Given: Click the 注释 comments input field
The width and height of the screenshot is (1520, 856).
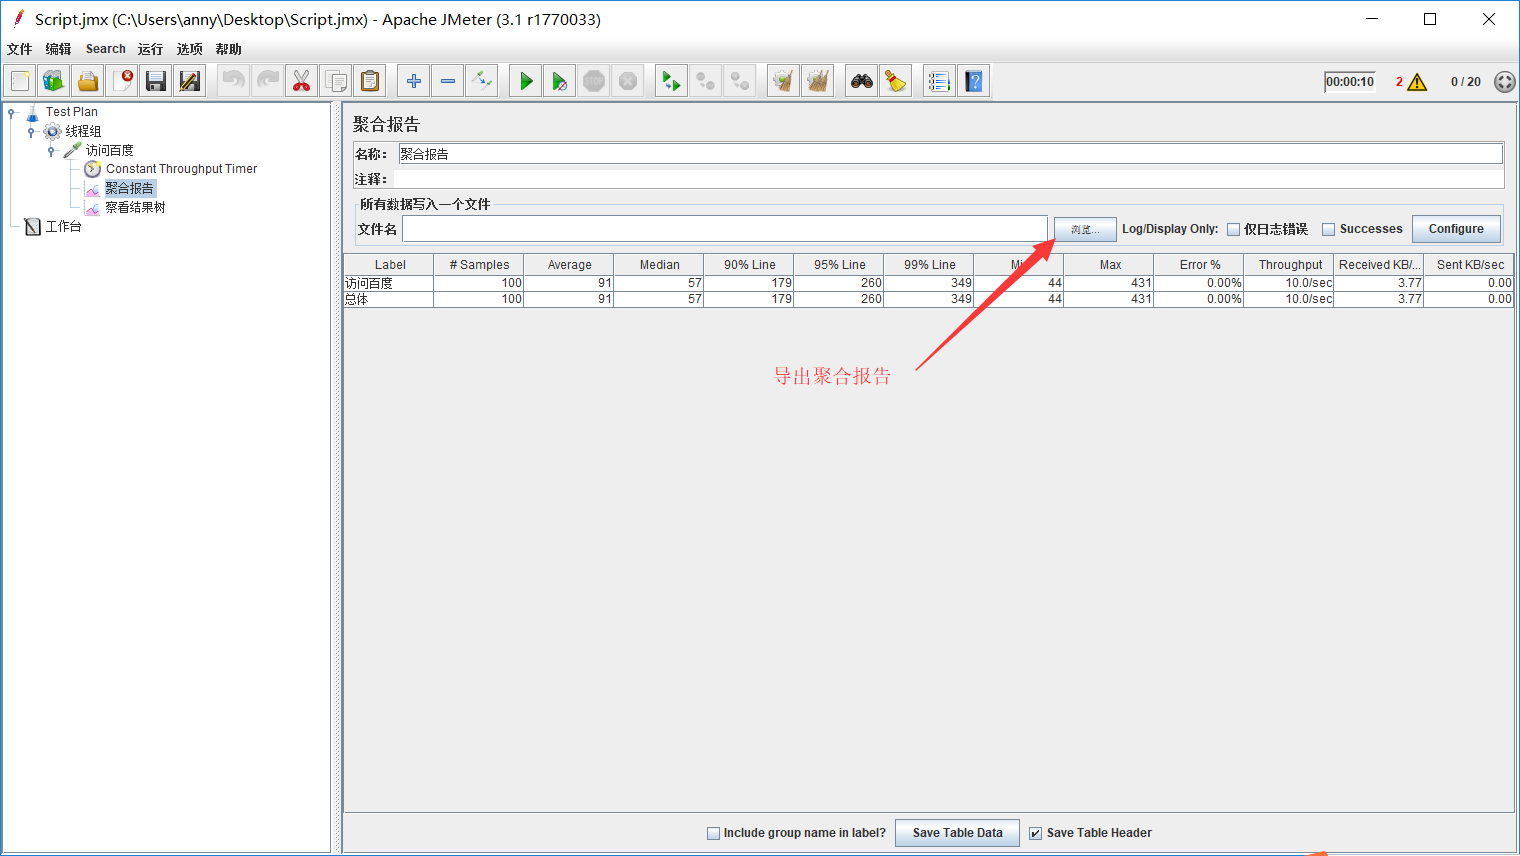Looking at the screenshot, I should coord(948,179).
